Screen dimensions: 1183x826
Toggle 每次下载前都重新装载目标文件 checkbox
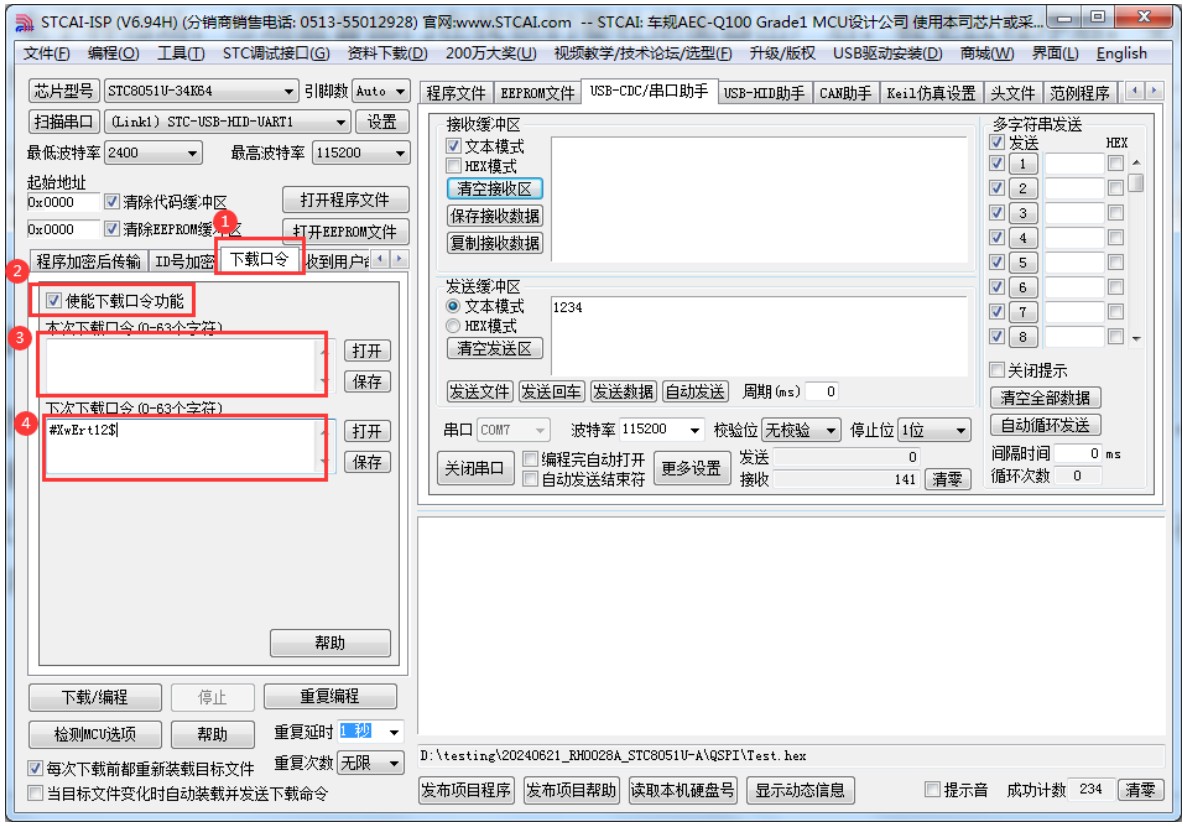pyautogui.click(x=35, y=768)
